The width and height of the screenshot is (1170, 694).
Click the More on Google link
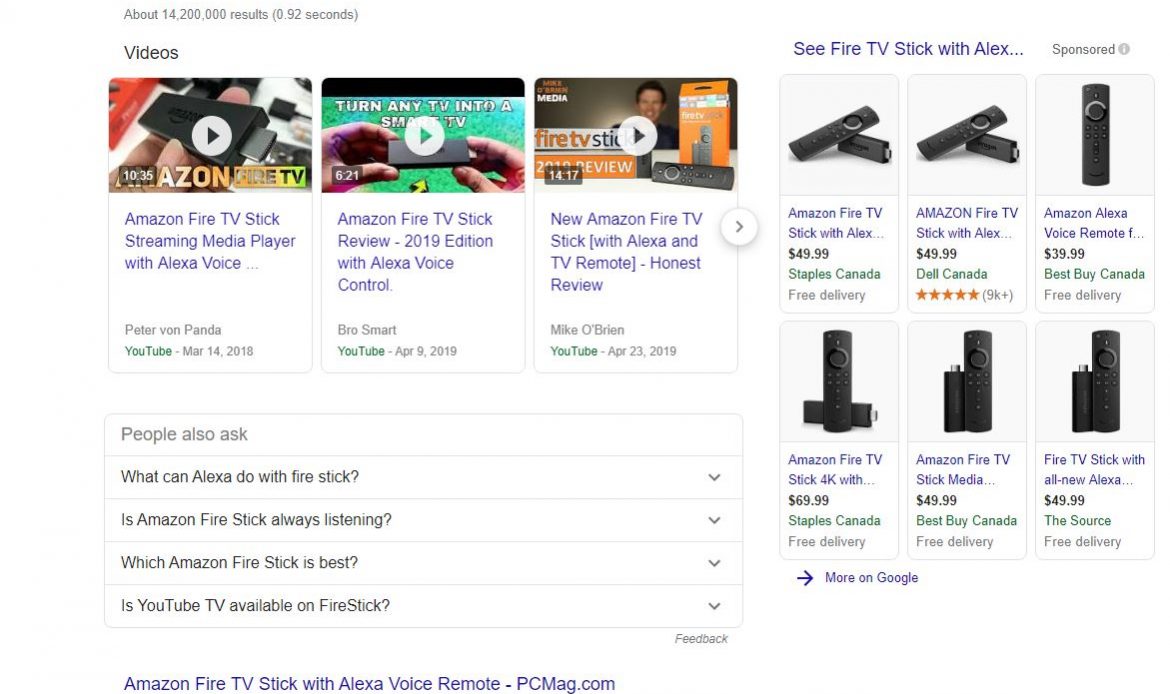872,578
